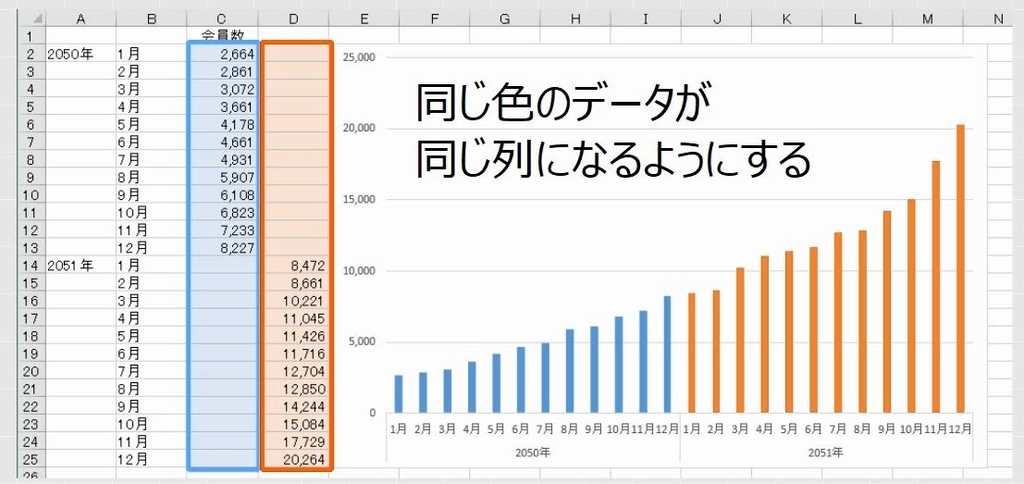The height and width of the screenshot is (484, 1024).
Task: Select column header A
Action: (x=81, y=19)
